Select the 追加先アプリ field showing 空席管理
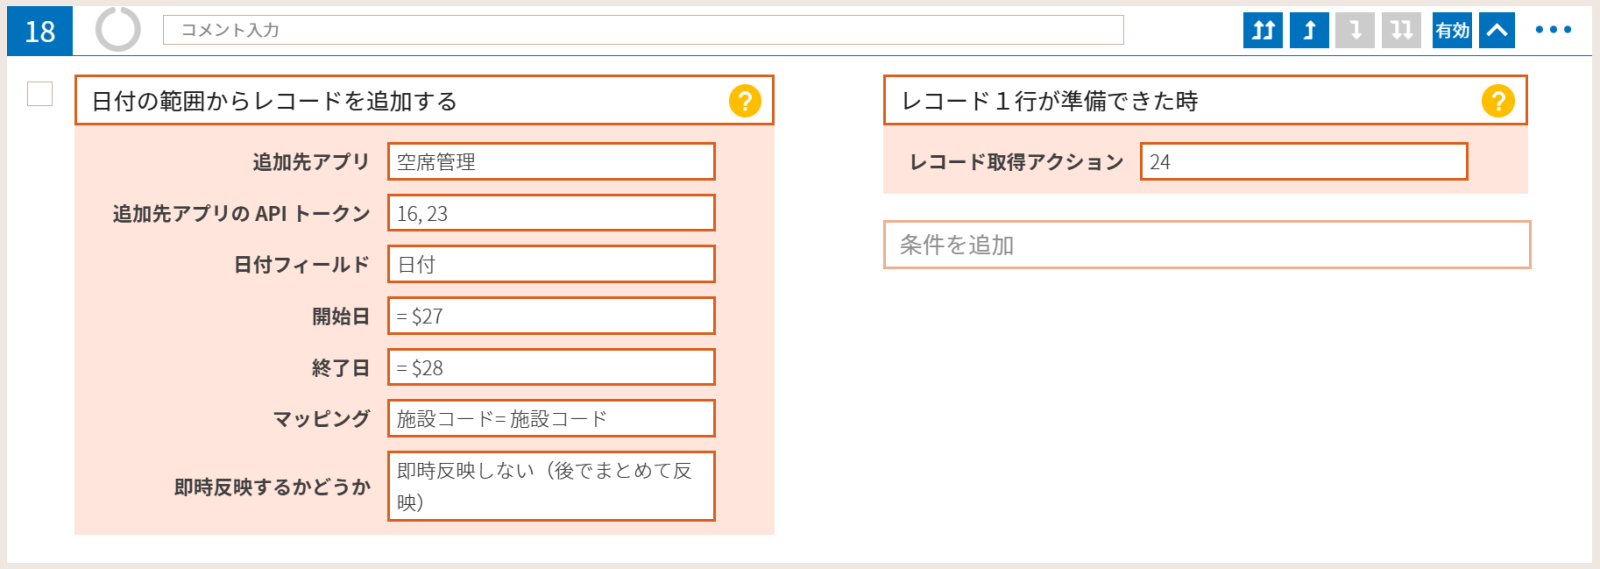 click(551, 162)
